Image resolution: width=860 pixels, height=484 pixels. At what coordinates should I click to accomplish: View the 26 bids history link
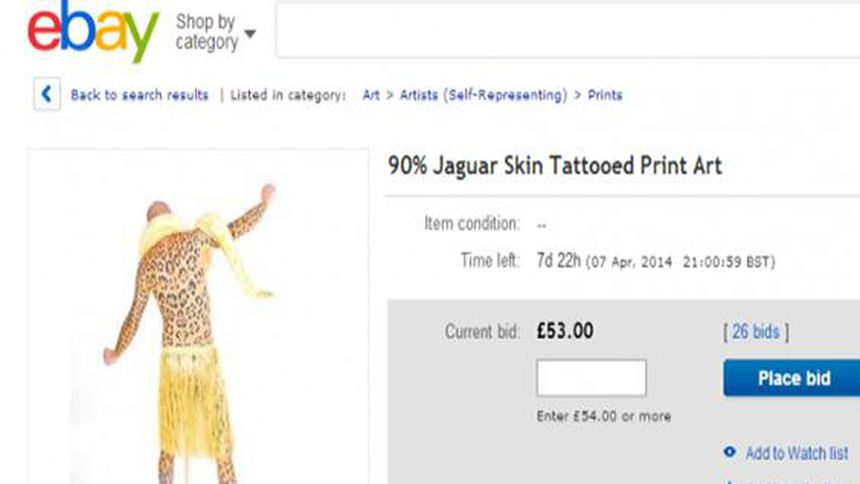pos(755,331)
